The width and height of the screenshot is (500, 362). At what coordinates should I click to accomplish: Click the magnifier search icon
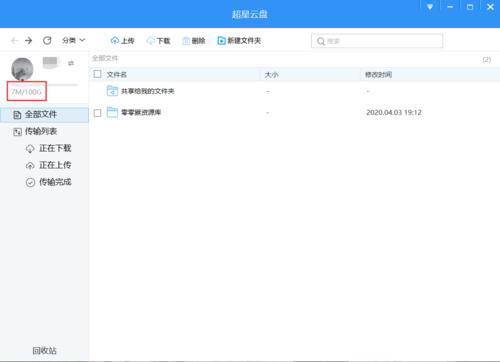[x=321, y=41]
